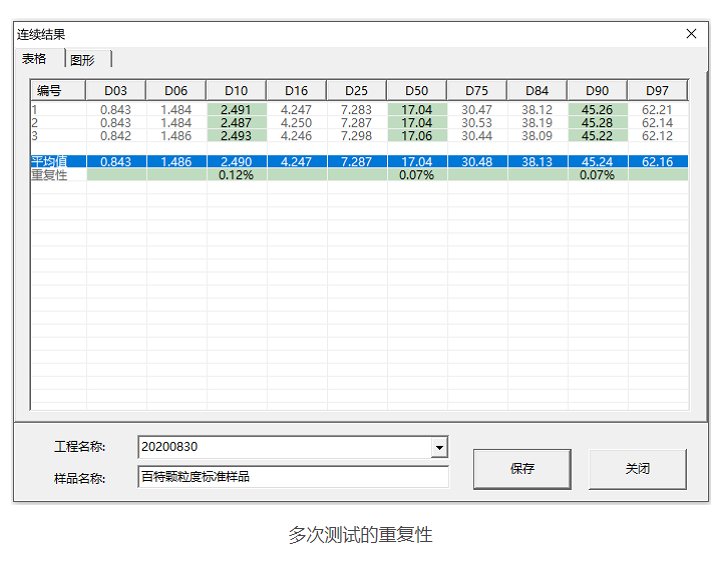Click the 0.12% repeatability cell under D10
The width and height of the screenshot is (720, 569).
point(236,174)
